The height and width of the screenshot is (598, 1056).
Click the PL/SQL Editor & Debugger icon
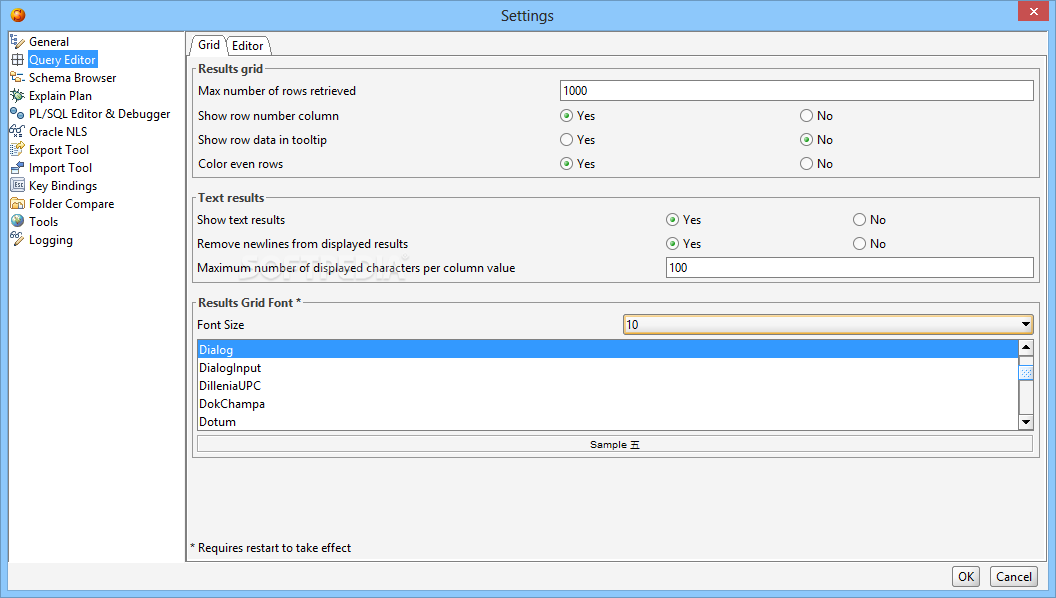18,114
